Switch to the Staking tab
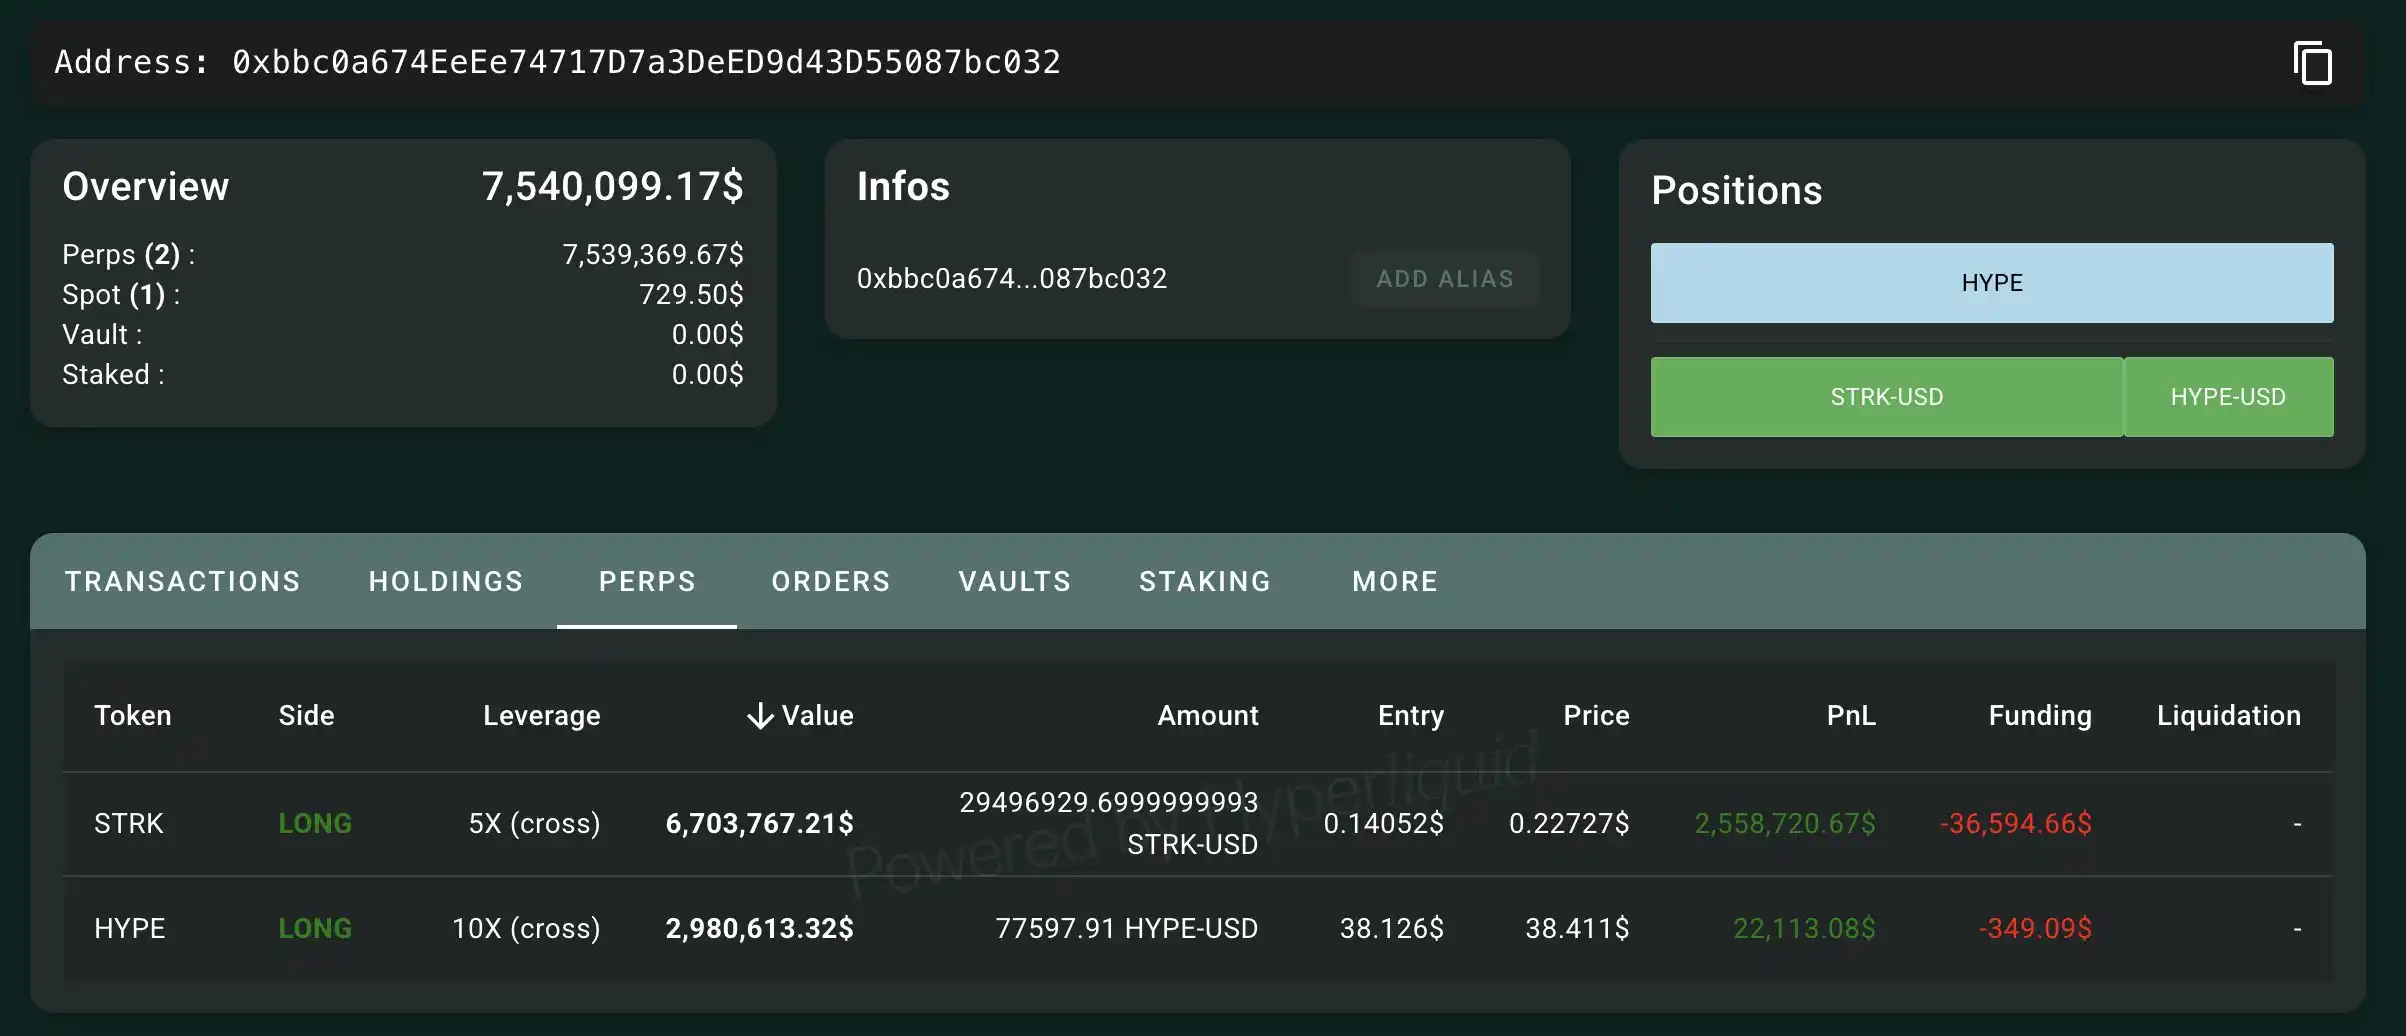 [1205, 581]
